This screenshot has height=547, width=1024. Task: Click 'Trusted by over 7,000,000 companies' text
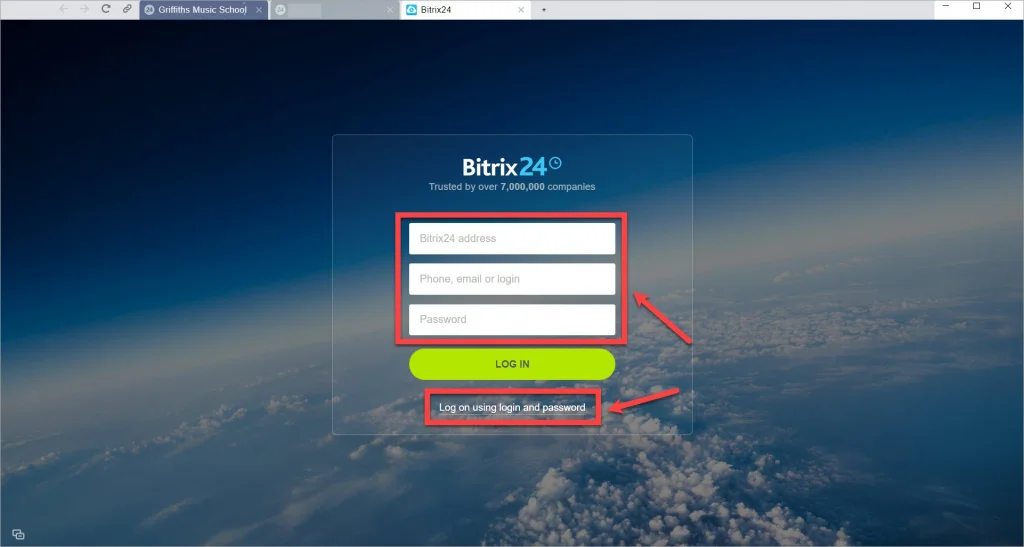point(512,187)
